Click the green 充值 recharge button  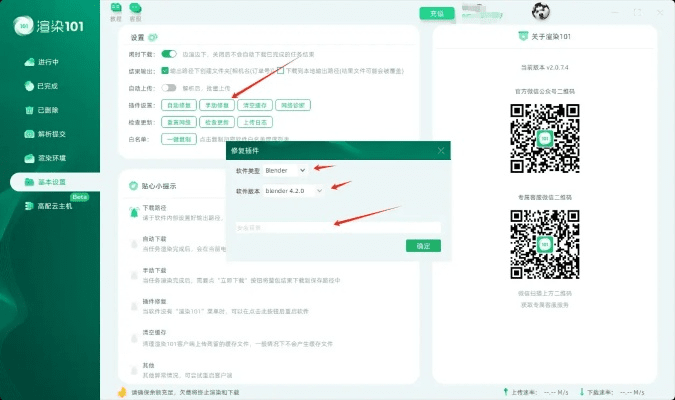pyautogui.click(x=437, y=13)
